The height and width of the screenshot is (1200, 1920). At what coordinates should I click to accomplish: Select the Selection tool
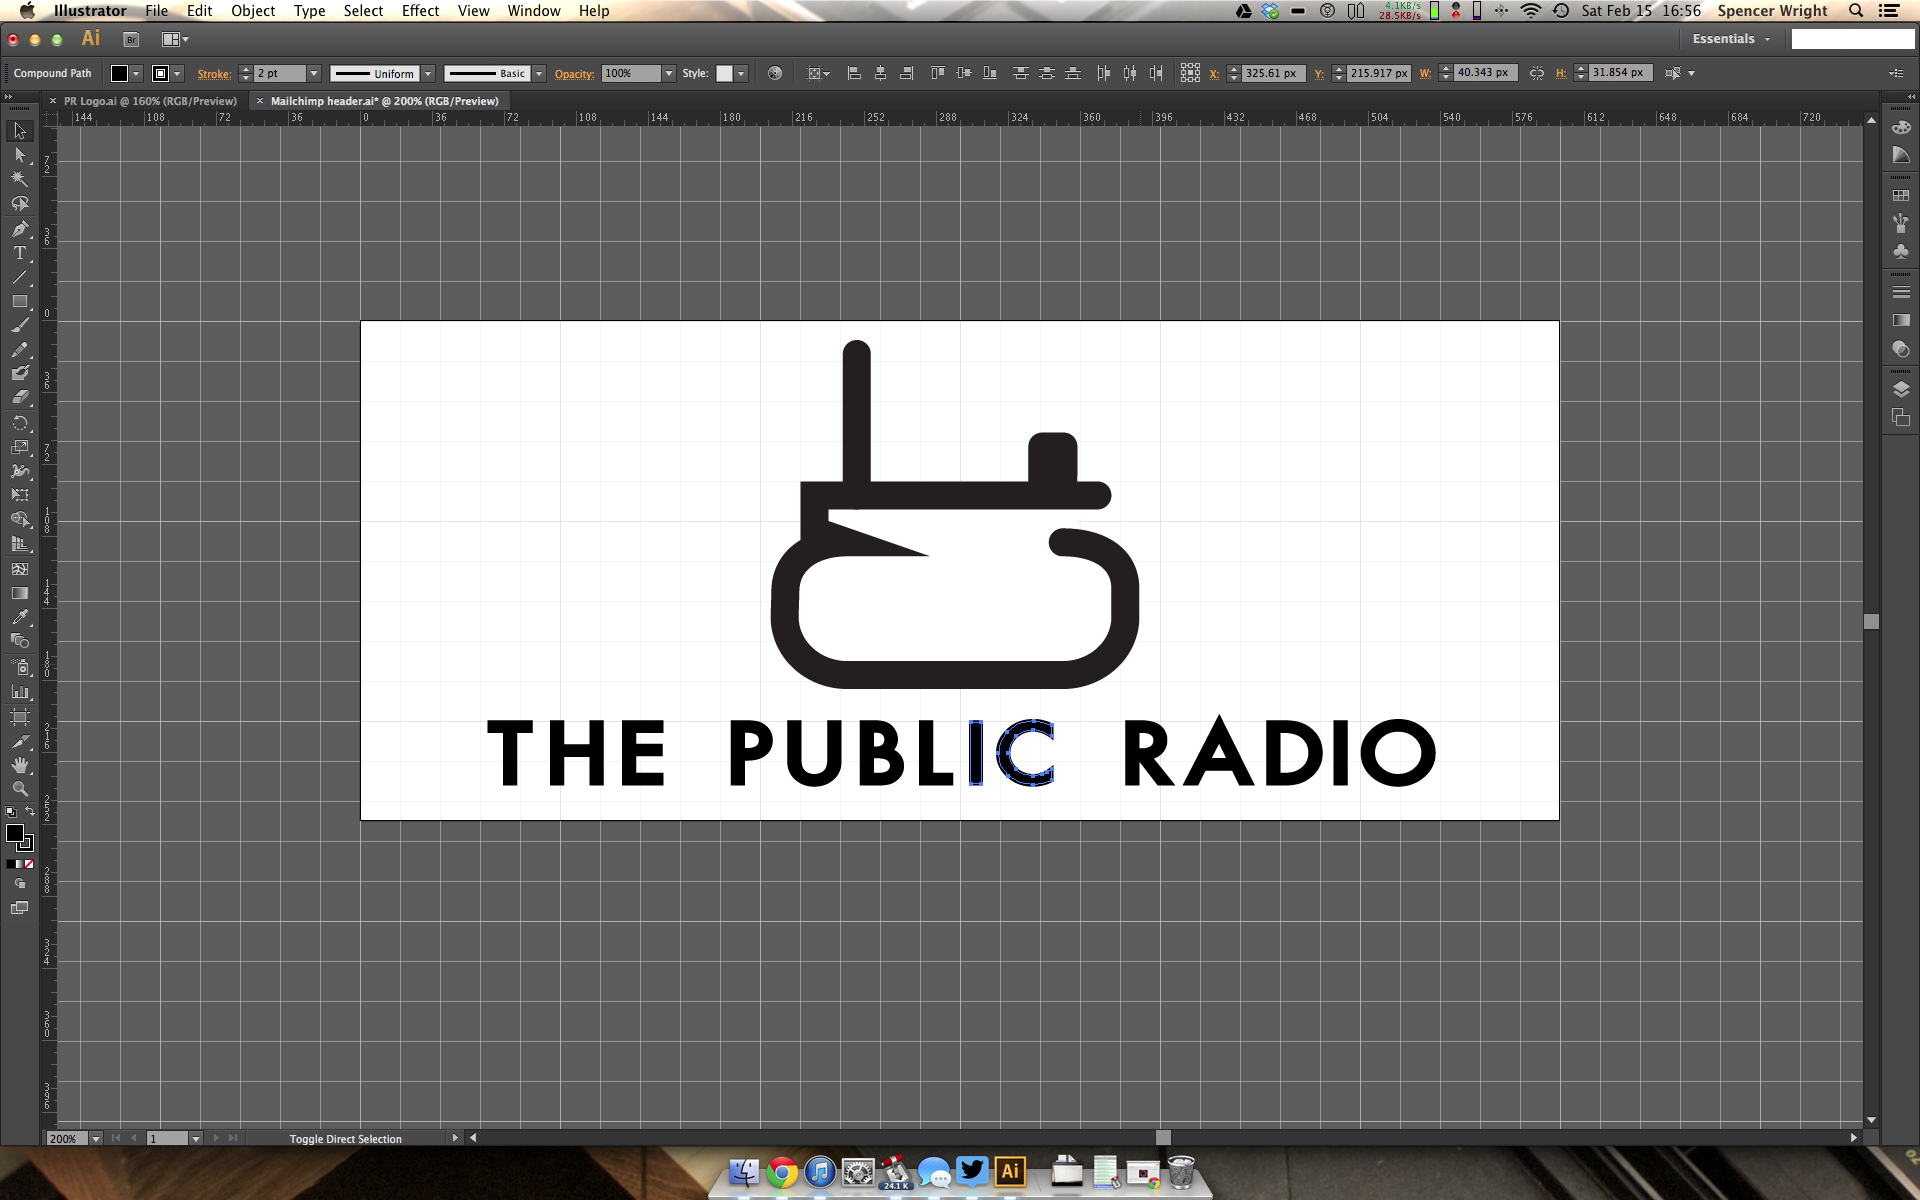tap(19, 131)
